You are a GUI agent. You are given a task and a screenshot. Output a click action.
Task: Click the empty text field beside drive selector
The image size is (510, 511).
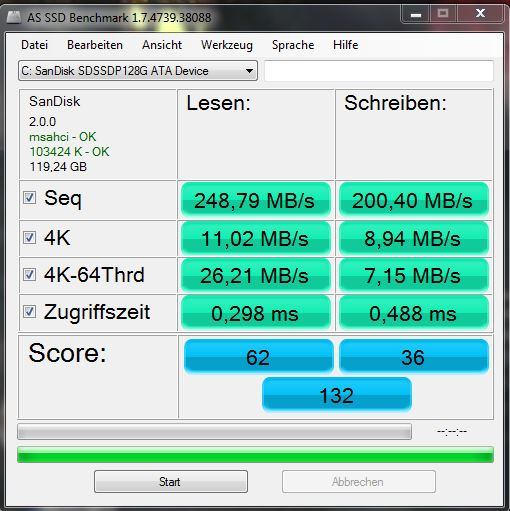click(x=379, y=71)
